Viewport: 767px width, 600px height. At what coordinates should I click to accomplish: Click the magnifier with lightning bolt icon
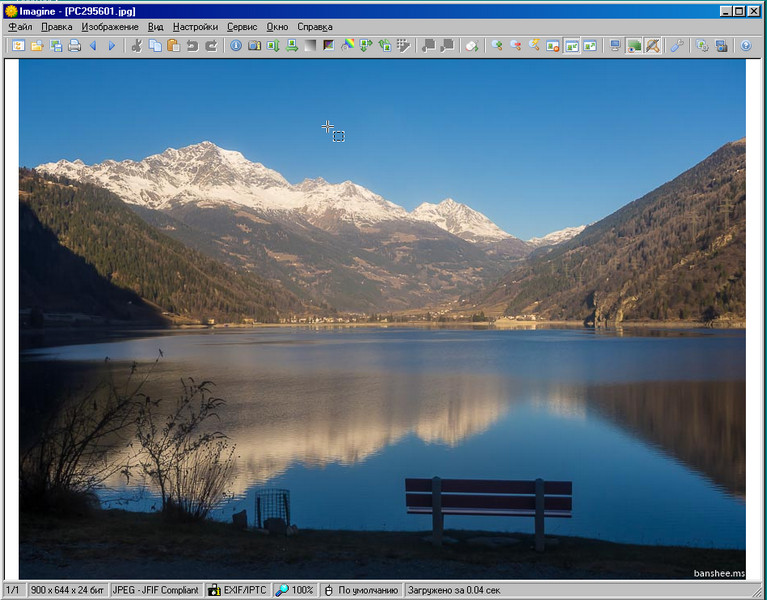534,45
